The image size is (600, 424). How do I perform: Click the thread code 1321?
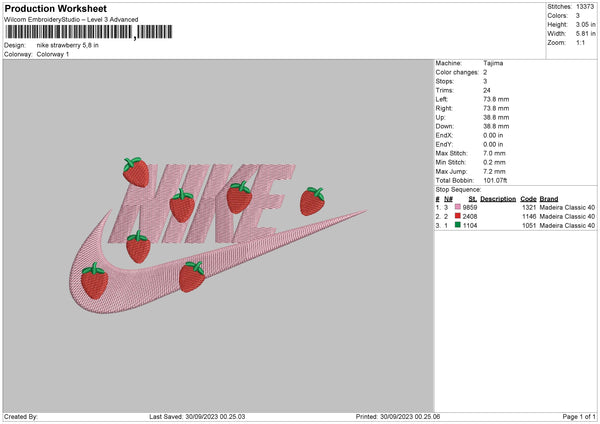529,207
